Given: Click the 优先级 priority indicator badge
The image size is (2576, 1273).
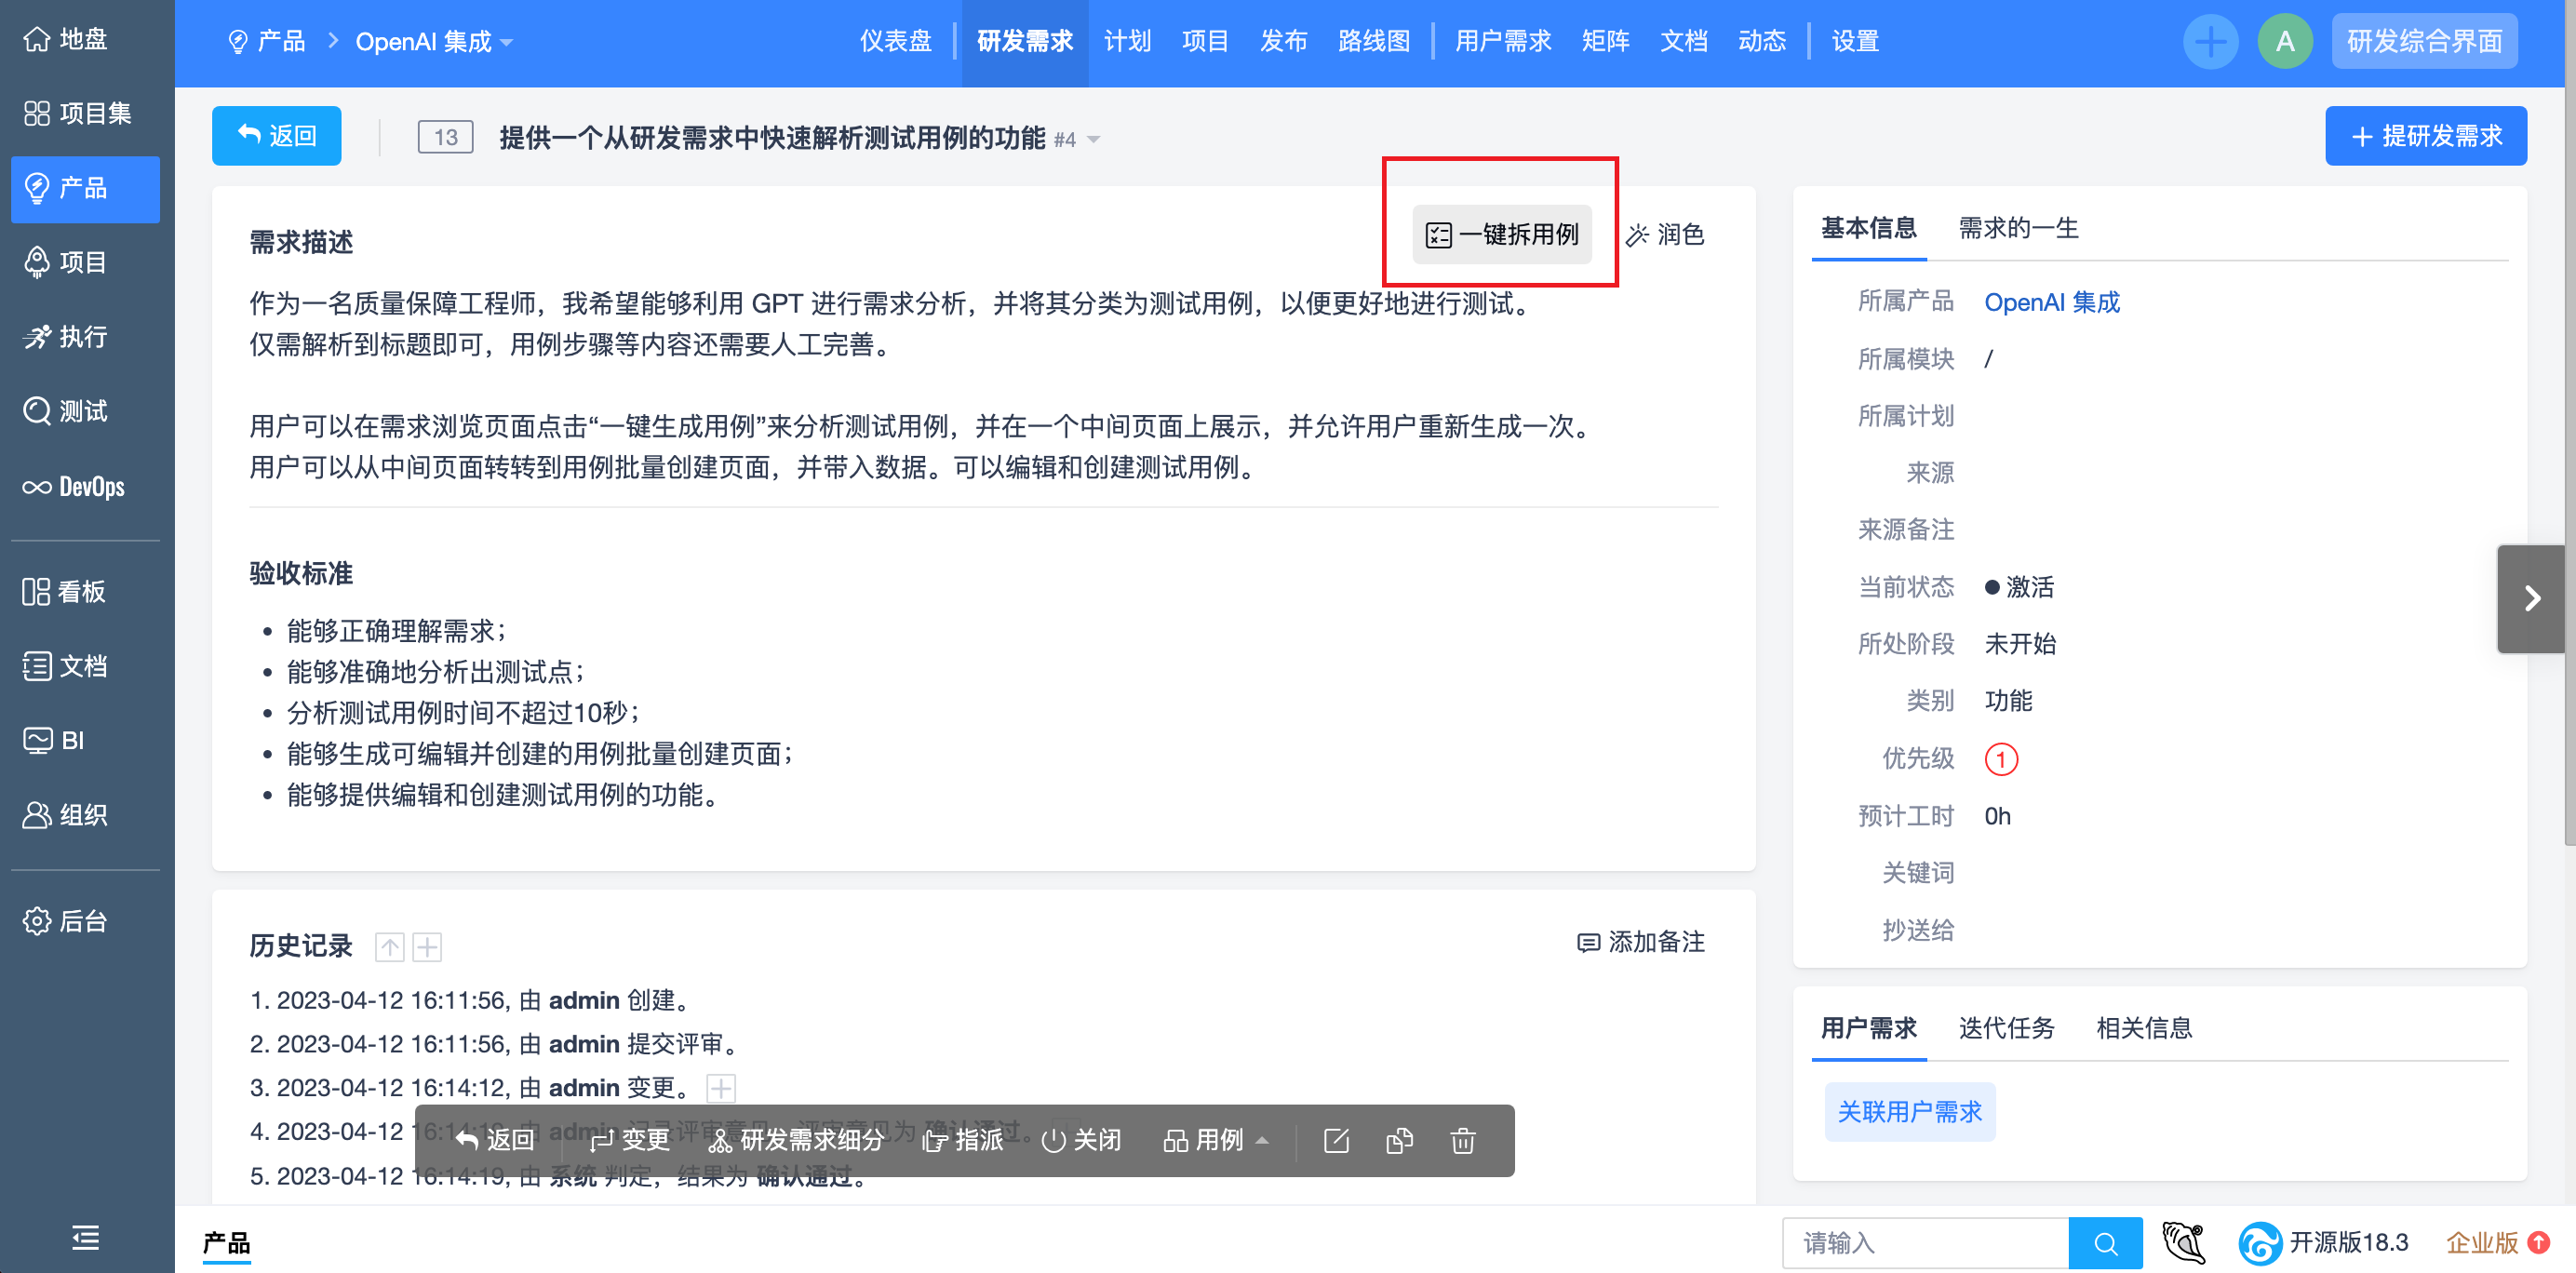Looking at the screenshot, I should coord(2003,759).
